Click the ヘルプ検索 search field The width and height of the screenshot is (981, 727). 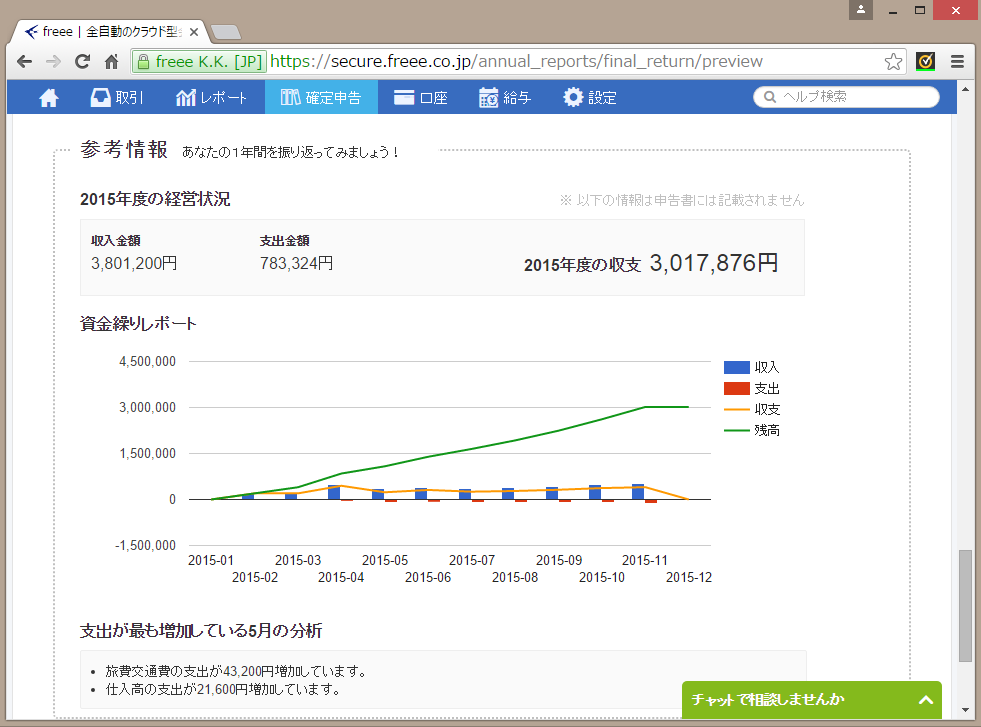846,97
